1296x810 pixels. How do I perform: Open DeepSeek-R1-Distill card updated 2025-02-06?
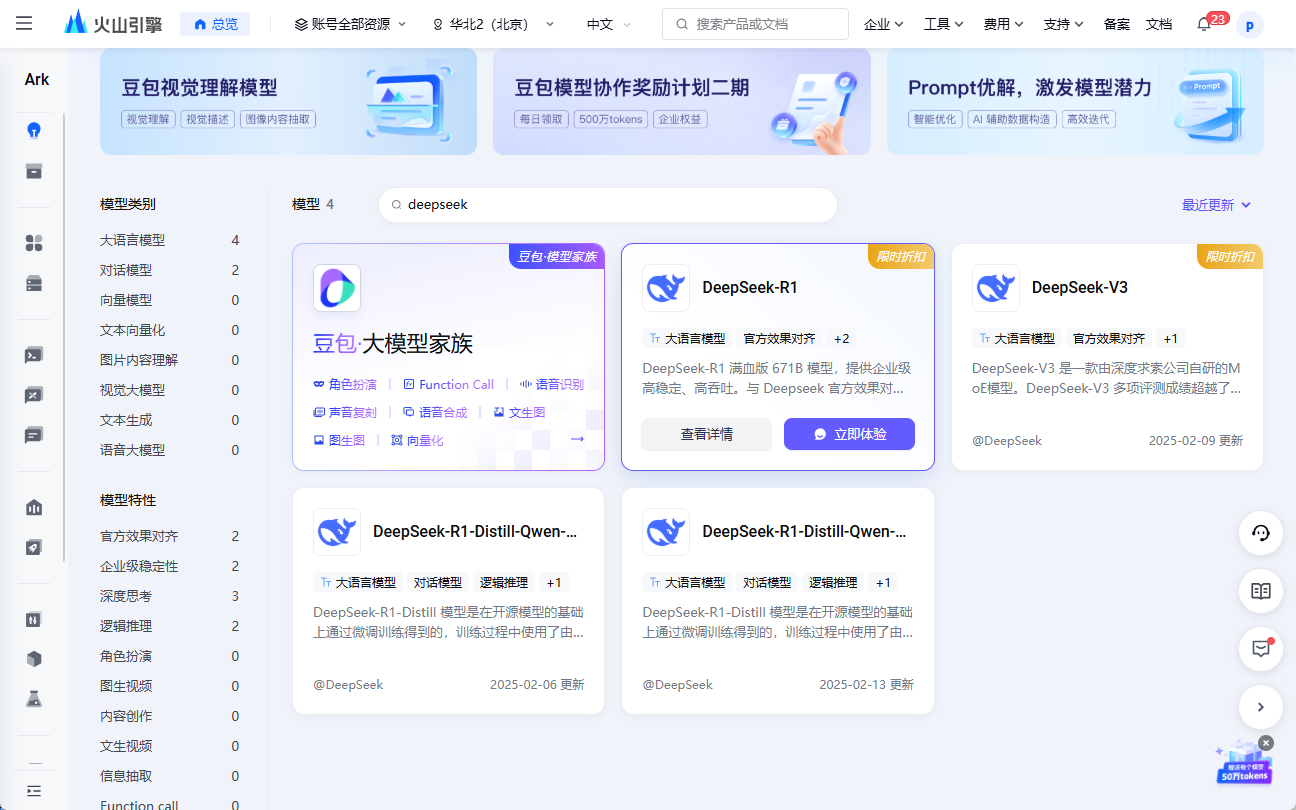point(448,601)
